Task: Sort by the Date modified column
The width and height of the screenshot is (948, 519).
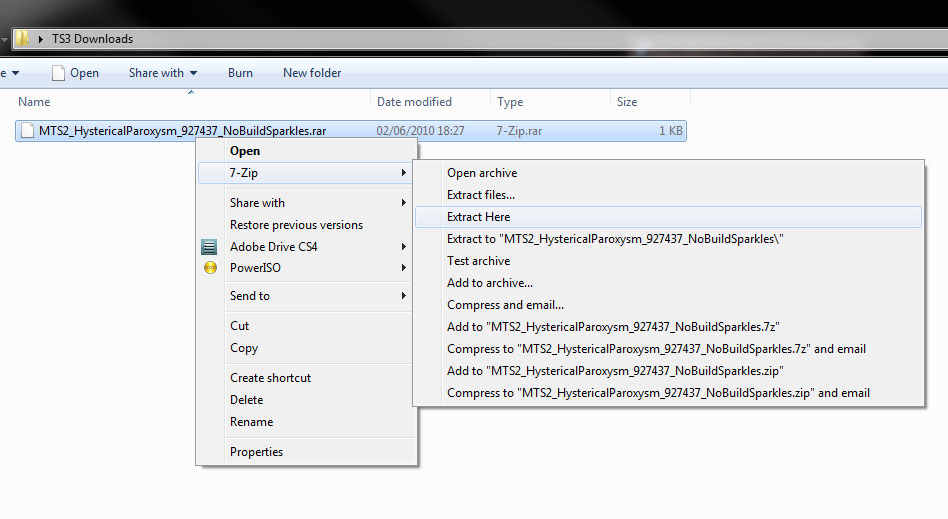Action: 414,102
